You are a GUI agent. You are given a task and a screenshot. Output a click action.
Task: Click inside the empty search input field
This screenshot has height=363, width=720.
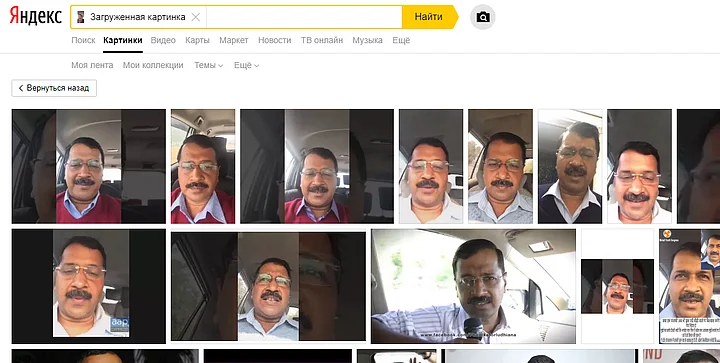pyautogui.click(x=304, y=17)
